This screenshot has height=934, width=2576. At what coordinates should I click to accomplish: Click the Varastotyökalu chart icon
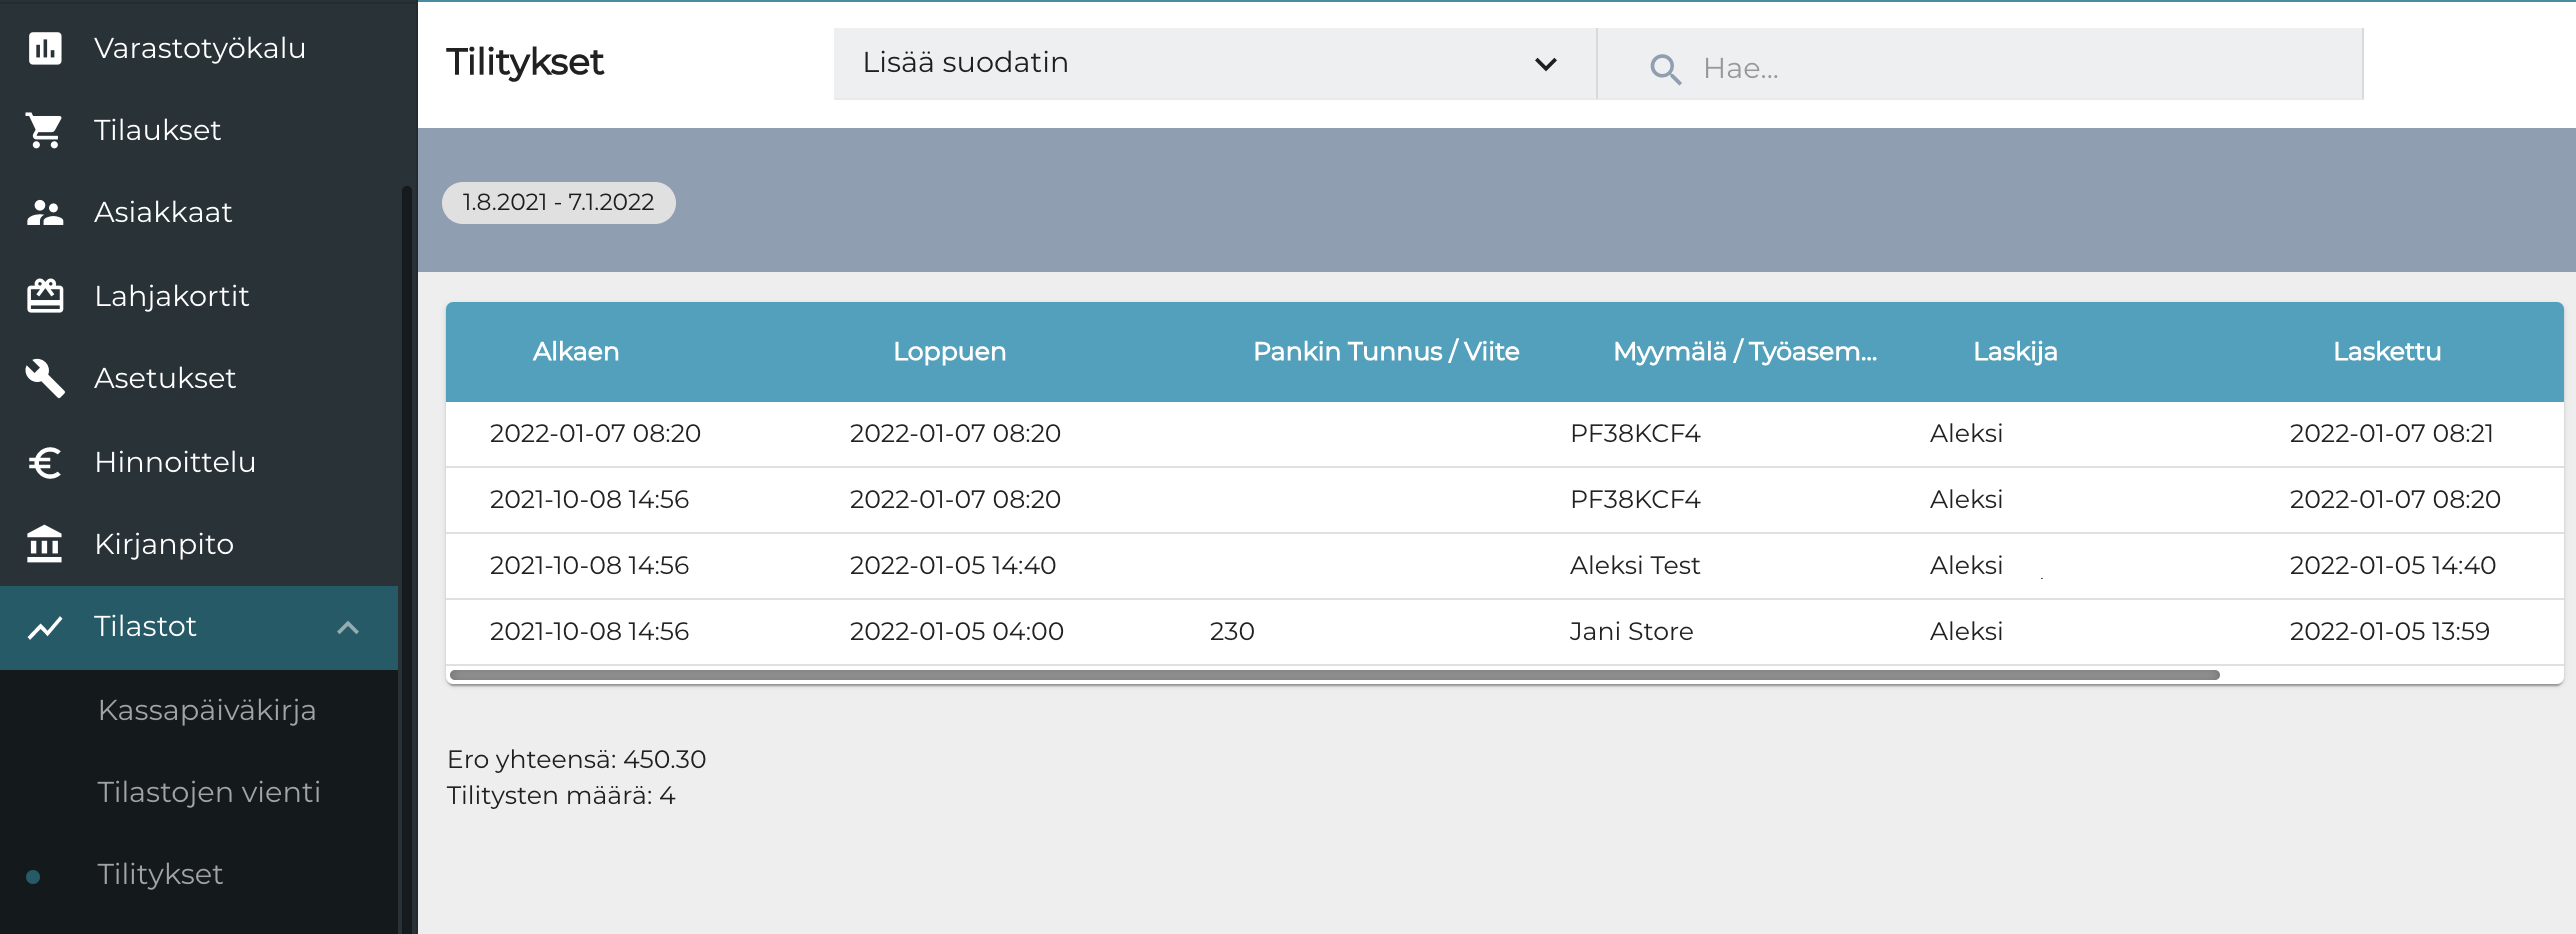45,48
